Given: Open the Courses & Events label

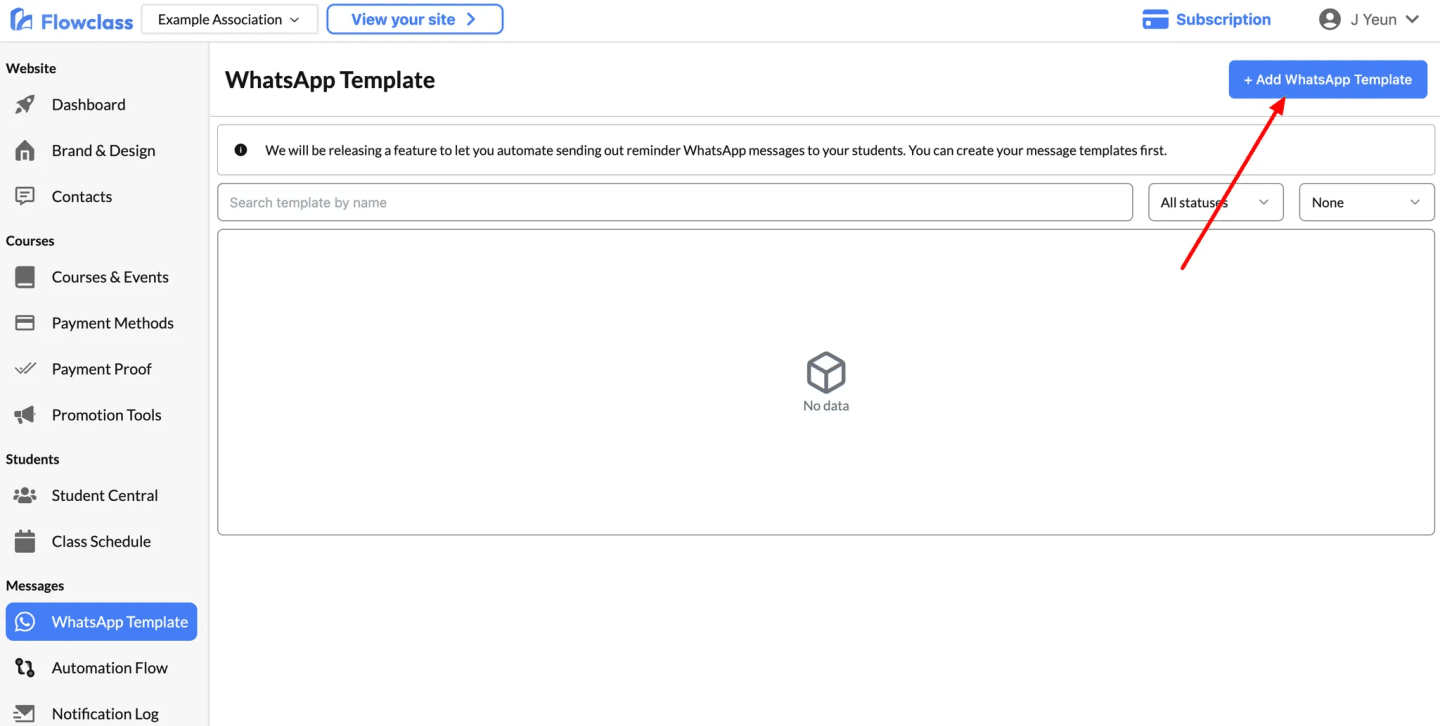Looking at the screenshot, I should tap(110, 277).
